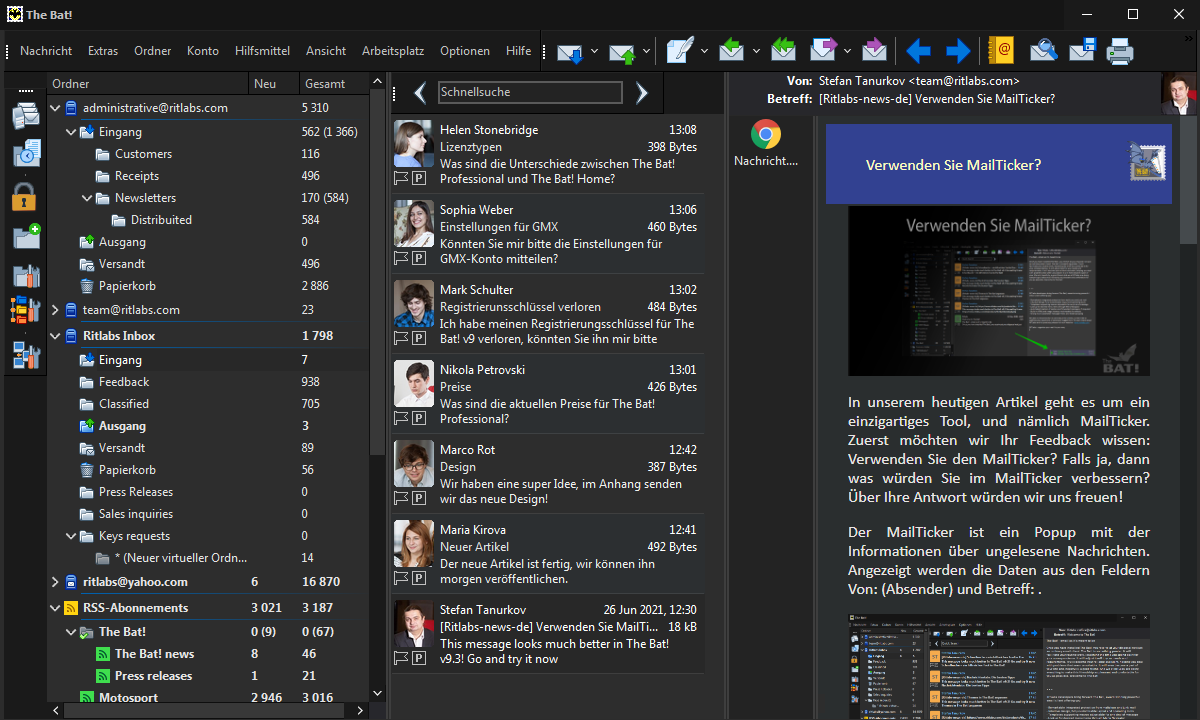
Task: Click the Send queued mail toolbar icon
Action: coord(622,51)
